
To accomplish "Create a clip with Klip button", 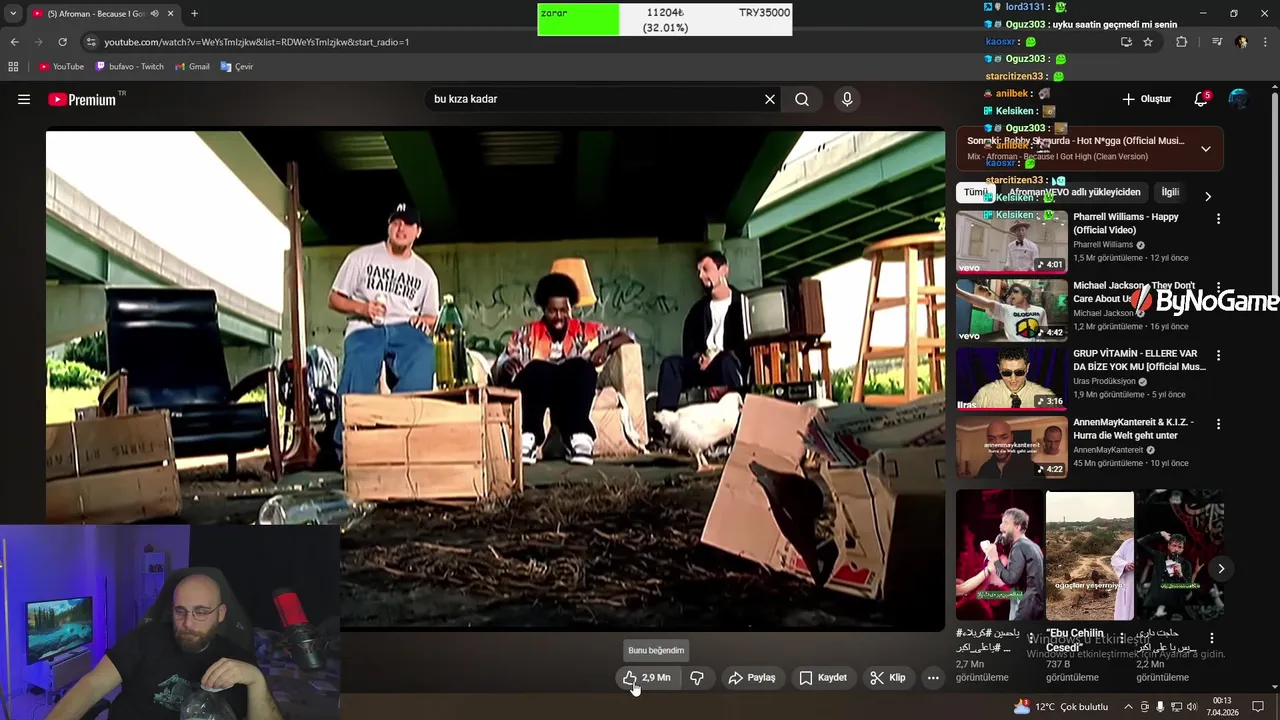I will tap(888, 678).
